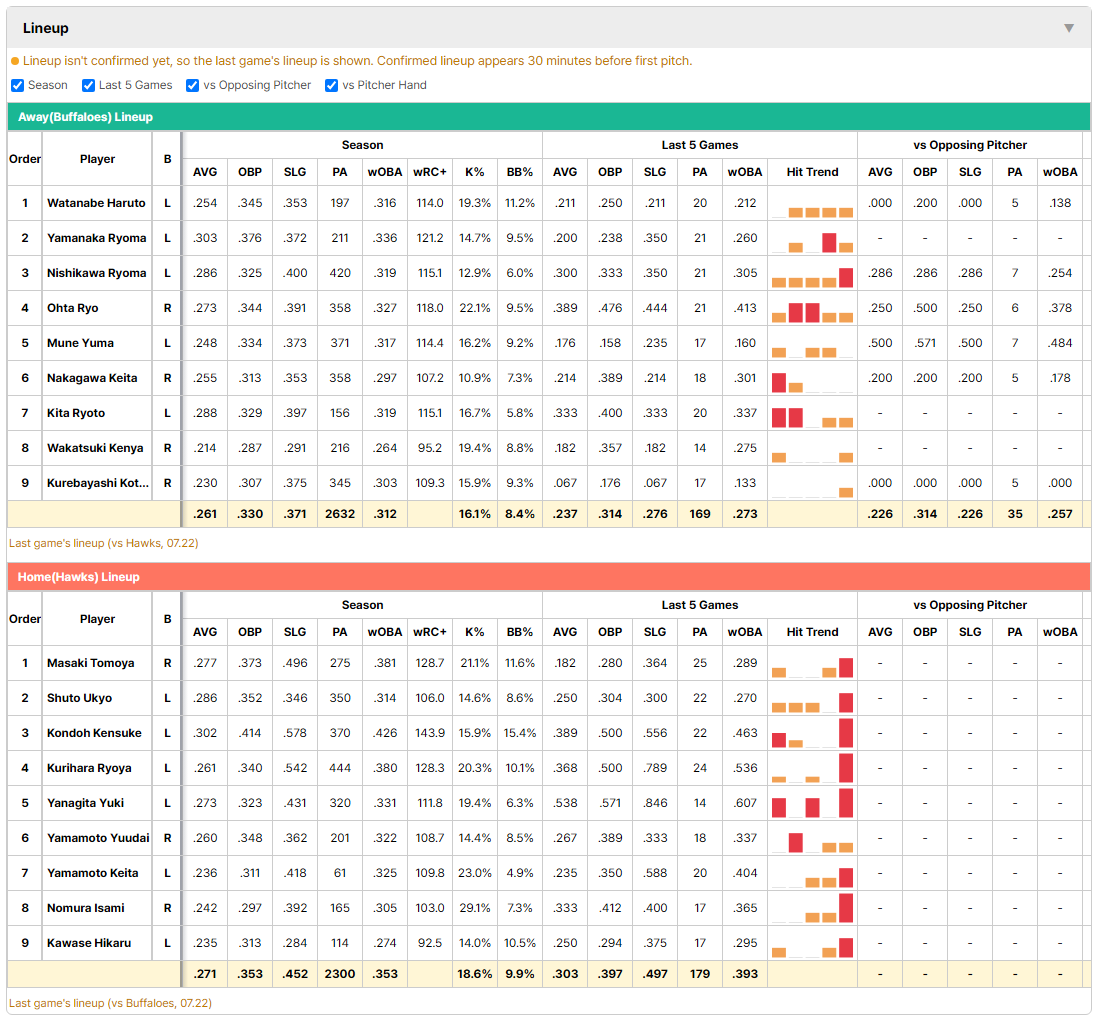
Task: Click the orange warning dot icon
Action: 15,62
